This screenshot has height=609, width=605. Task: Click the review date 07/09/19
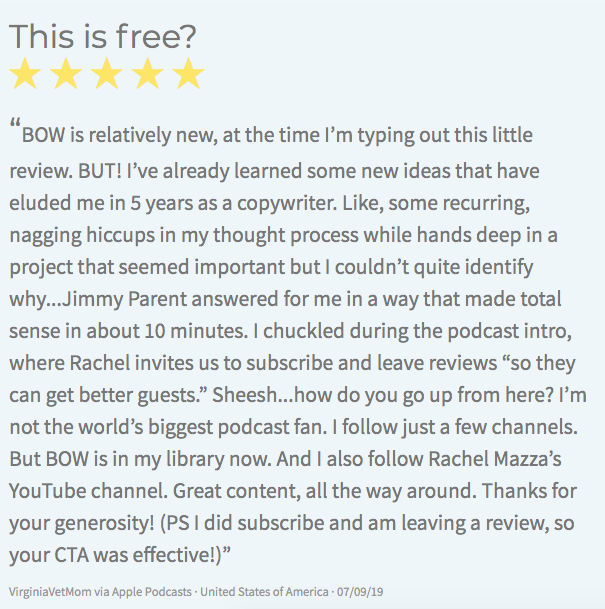point(360,592)
